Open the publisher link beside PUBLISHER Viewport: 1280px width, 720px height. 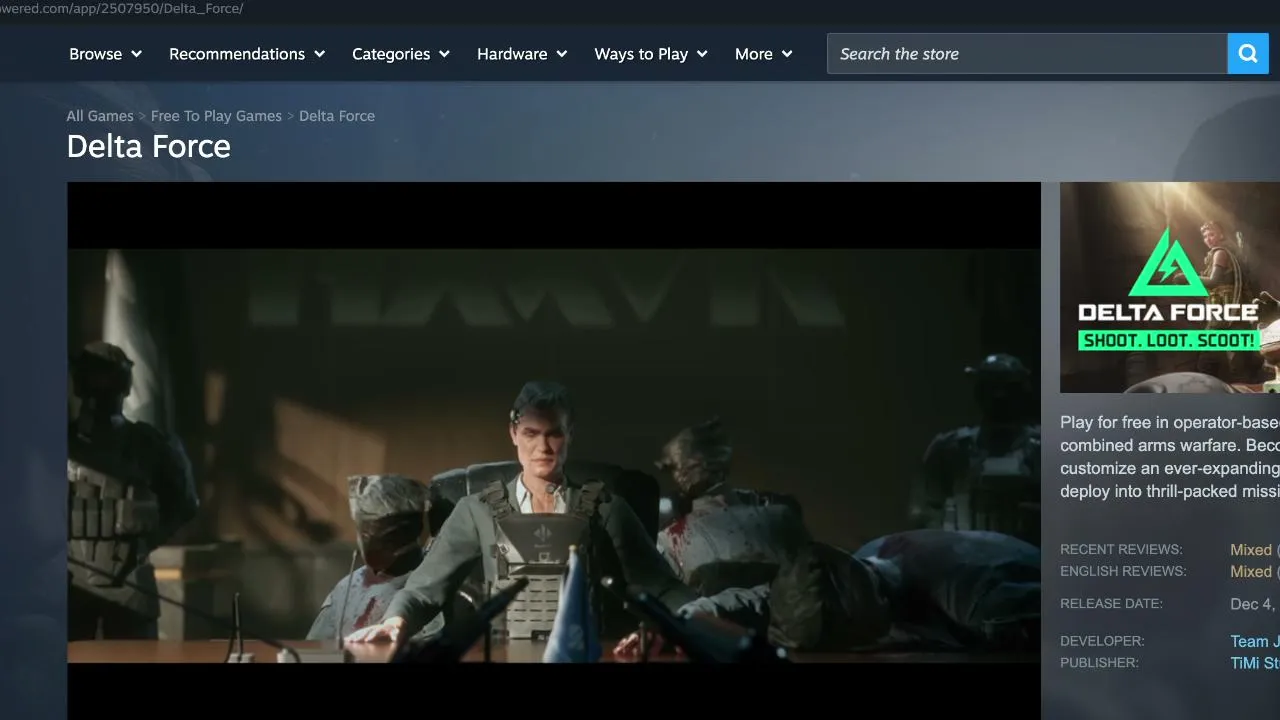click(1254, 663)
